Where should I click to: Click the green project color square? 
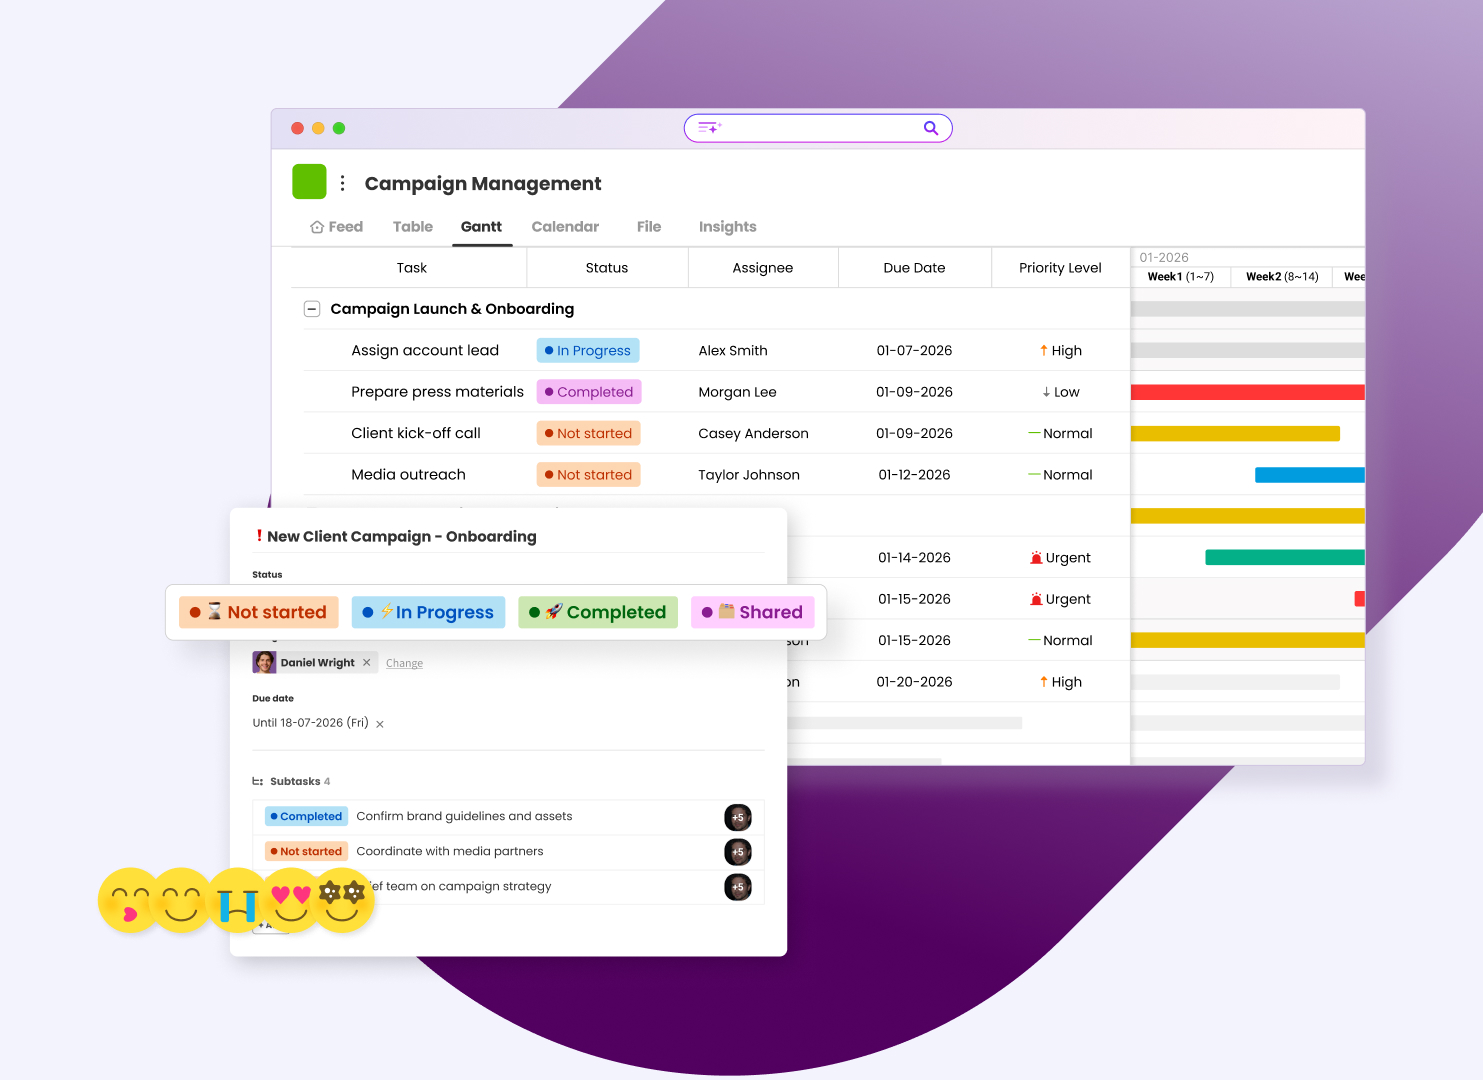click(x=309, y=182)
